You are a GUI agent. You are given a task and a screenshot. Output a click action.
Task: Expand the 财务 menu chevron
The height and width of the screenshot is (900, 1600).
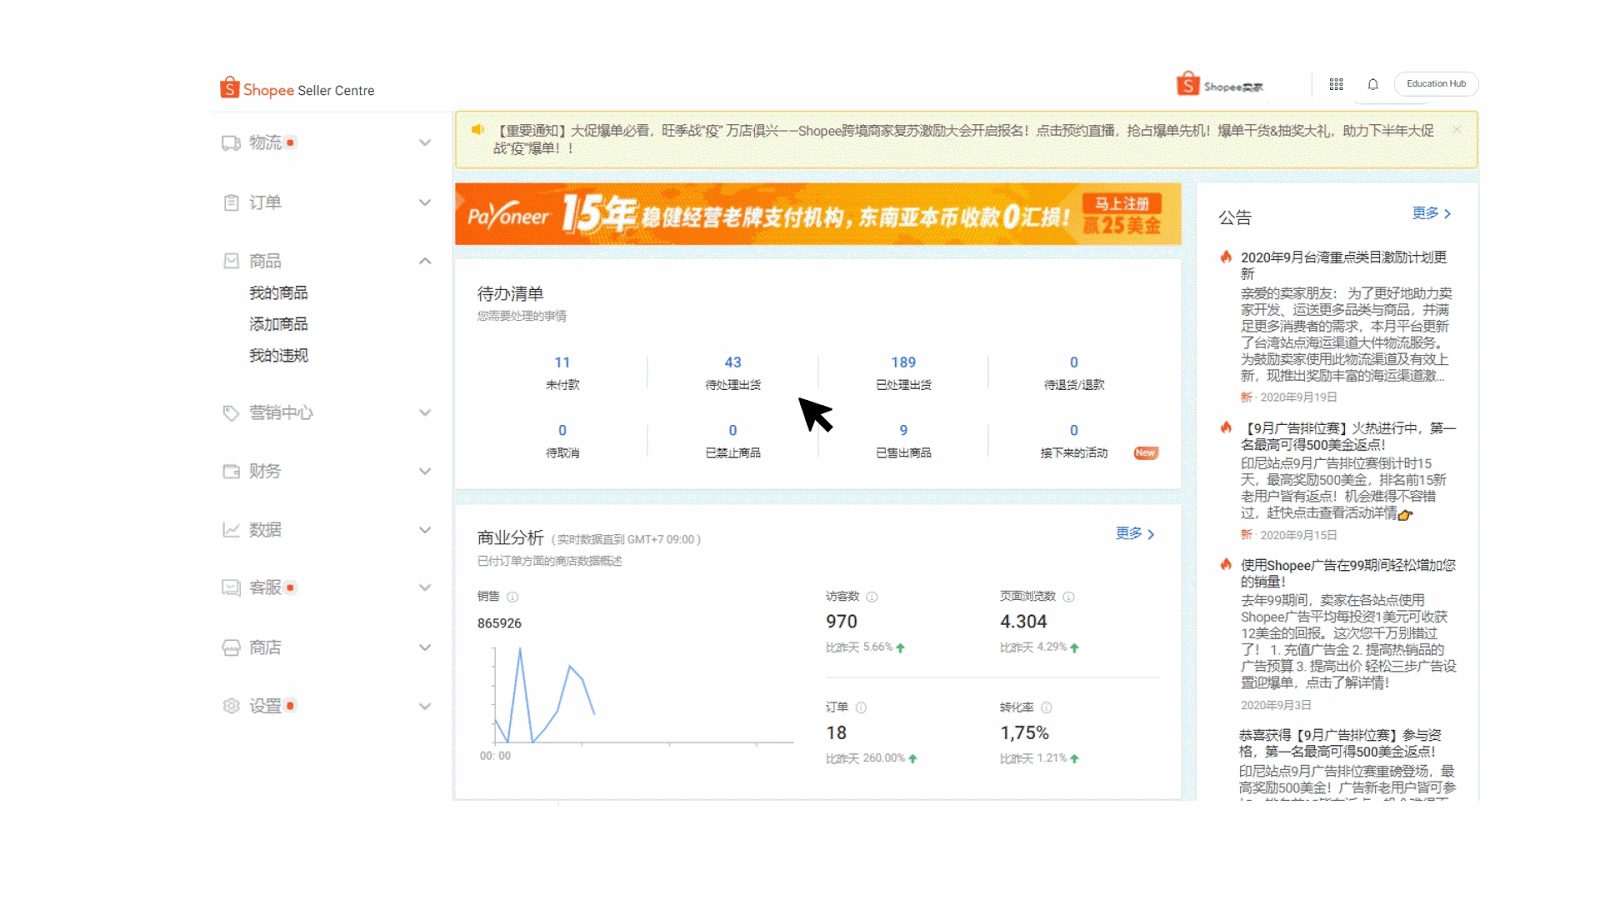coord(425,471)
